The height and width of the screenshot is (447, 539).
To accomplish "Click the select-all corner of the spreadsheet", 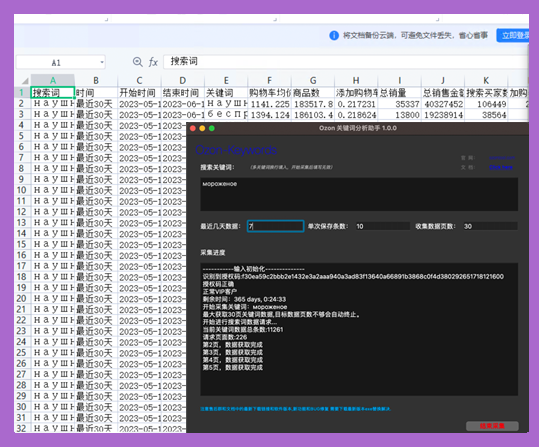I will point(25,81).
